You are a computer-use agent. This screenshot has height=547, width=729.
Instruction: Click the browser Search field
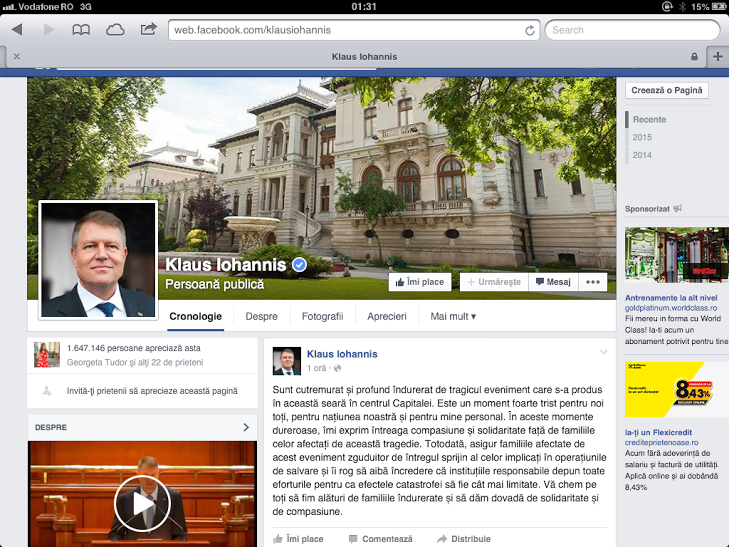pyautogui.click(x=632, y=30)
